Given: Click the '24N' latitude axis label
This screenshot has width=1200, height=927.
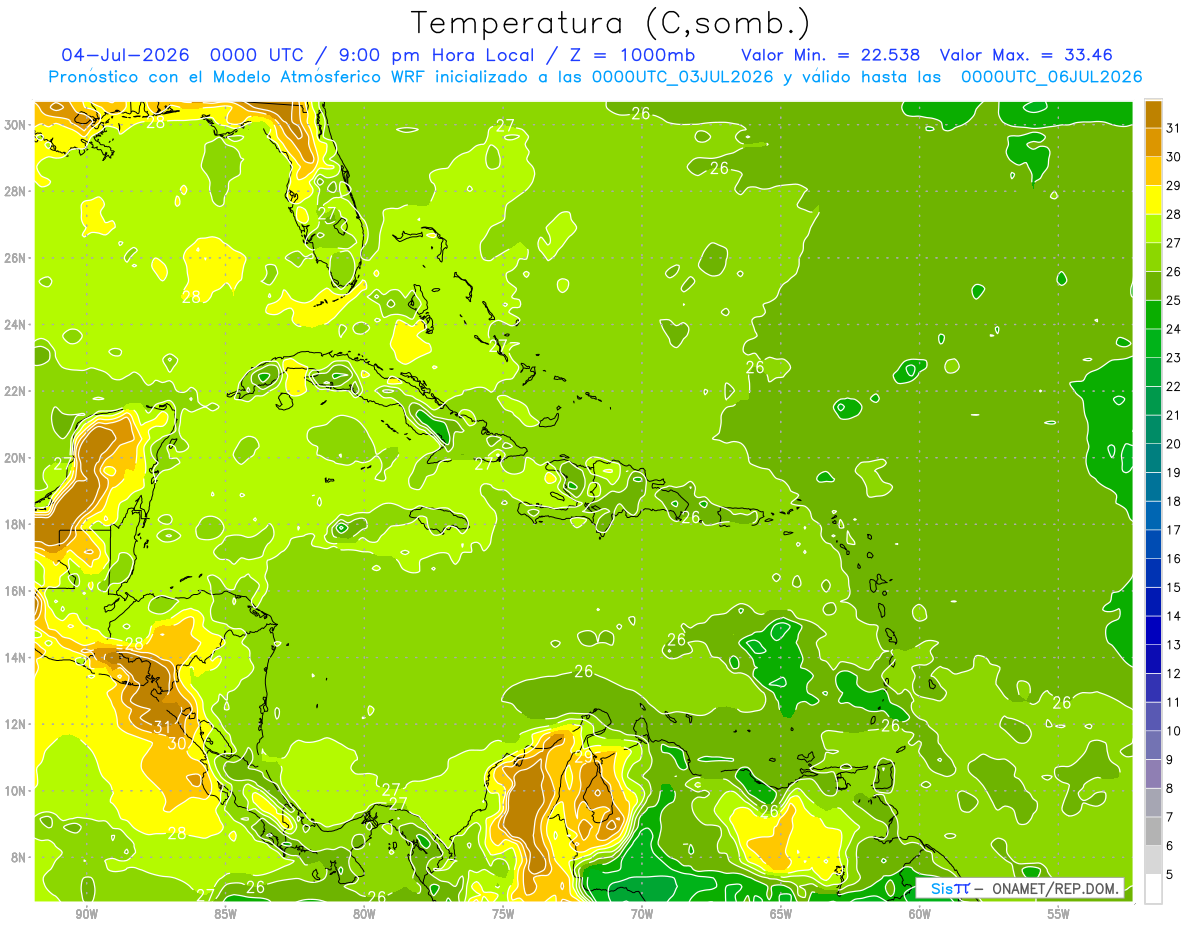Looking at the screenshot, I should coord(15,325).
